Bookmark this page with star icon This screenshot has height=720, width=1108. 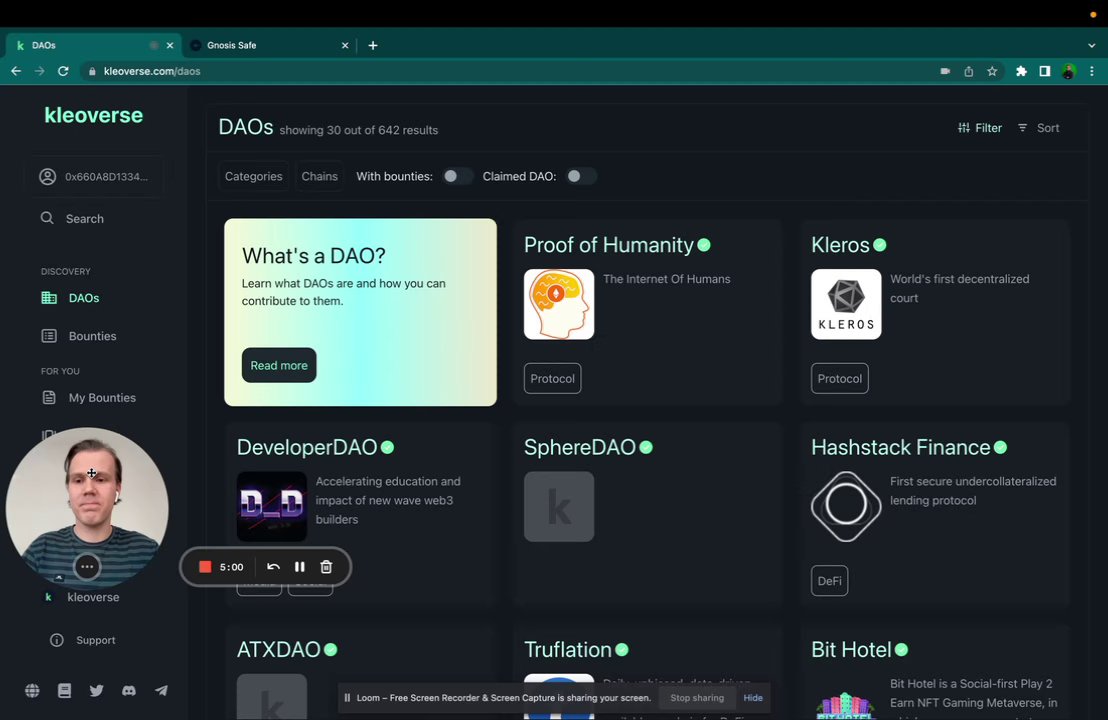(992, 71)
